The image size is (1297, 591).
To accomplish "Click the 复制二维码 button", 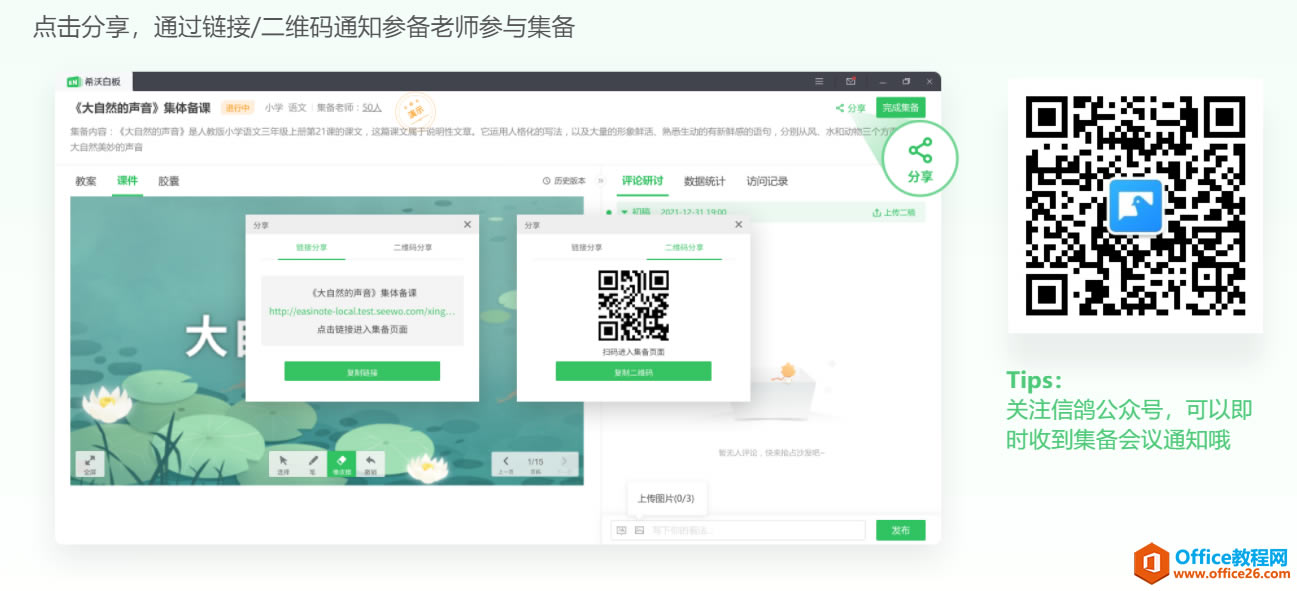I will 633,371.
